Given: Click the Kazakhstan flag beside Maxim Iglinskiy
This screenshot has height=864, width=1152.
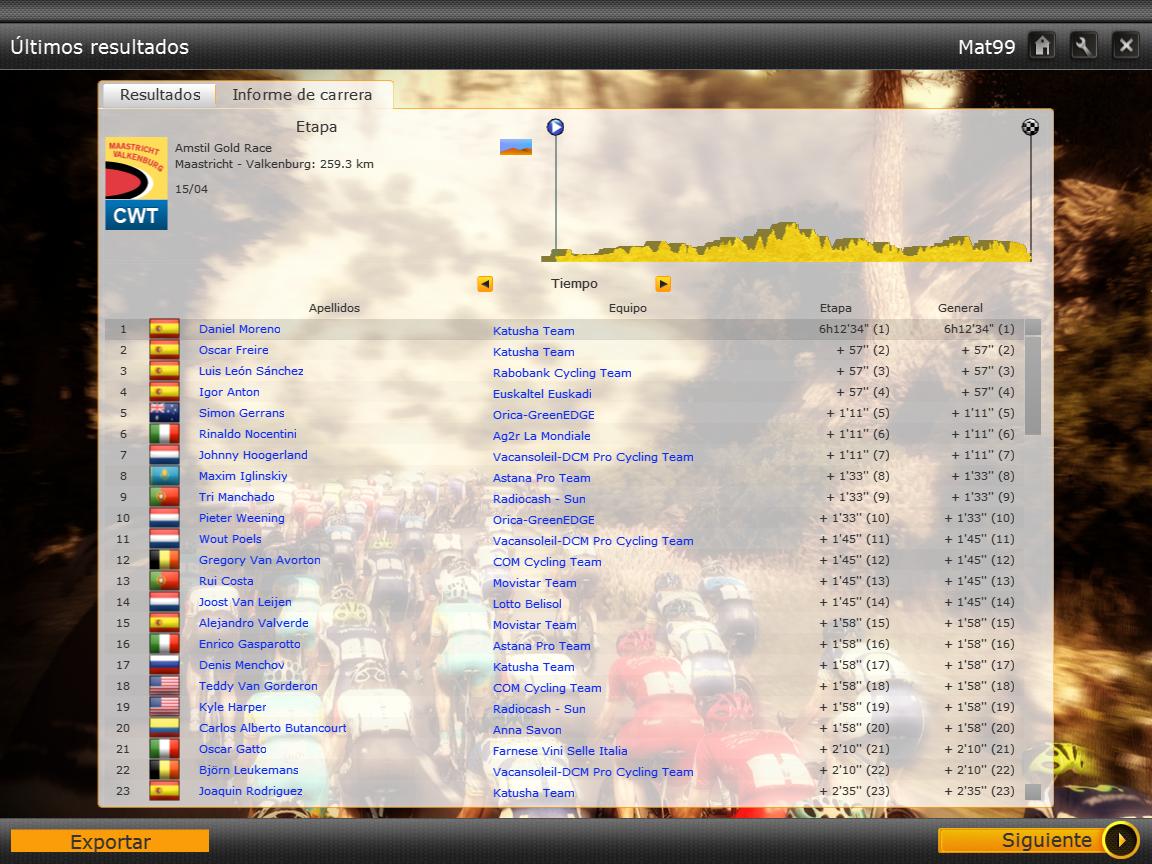Looking at the screenshot, I should point(164,476).
